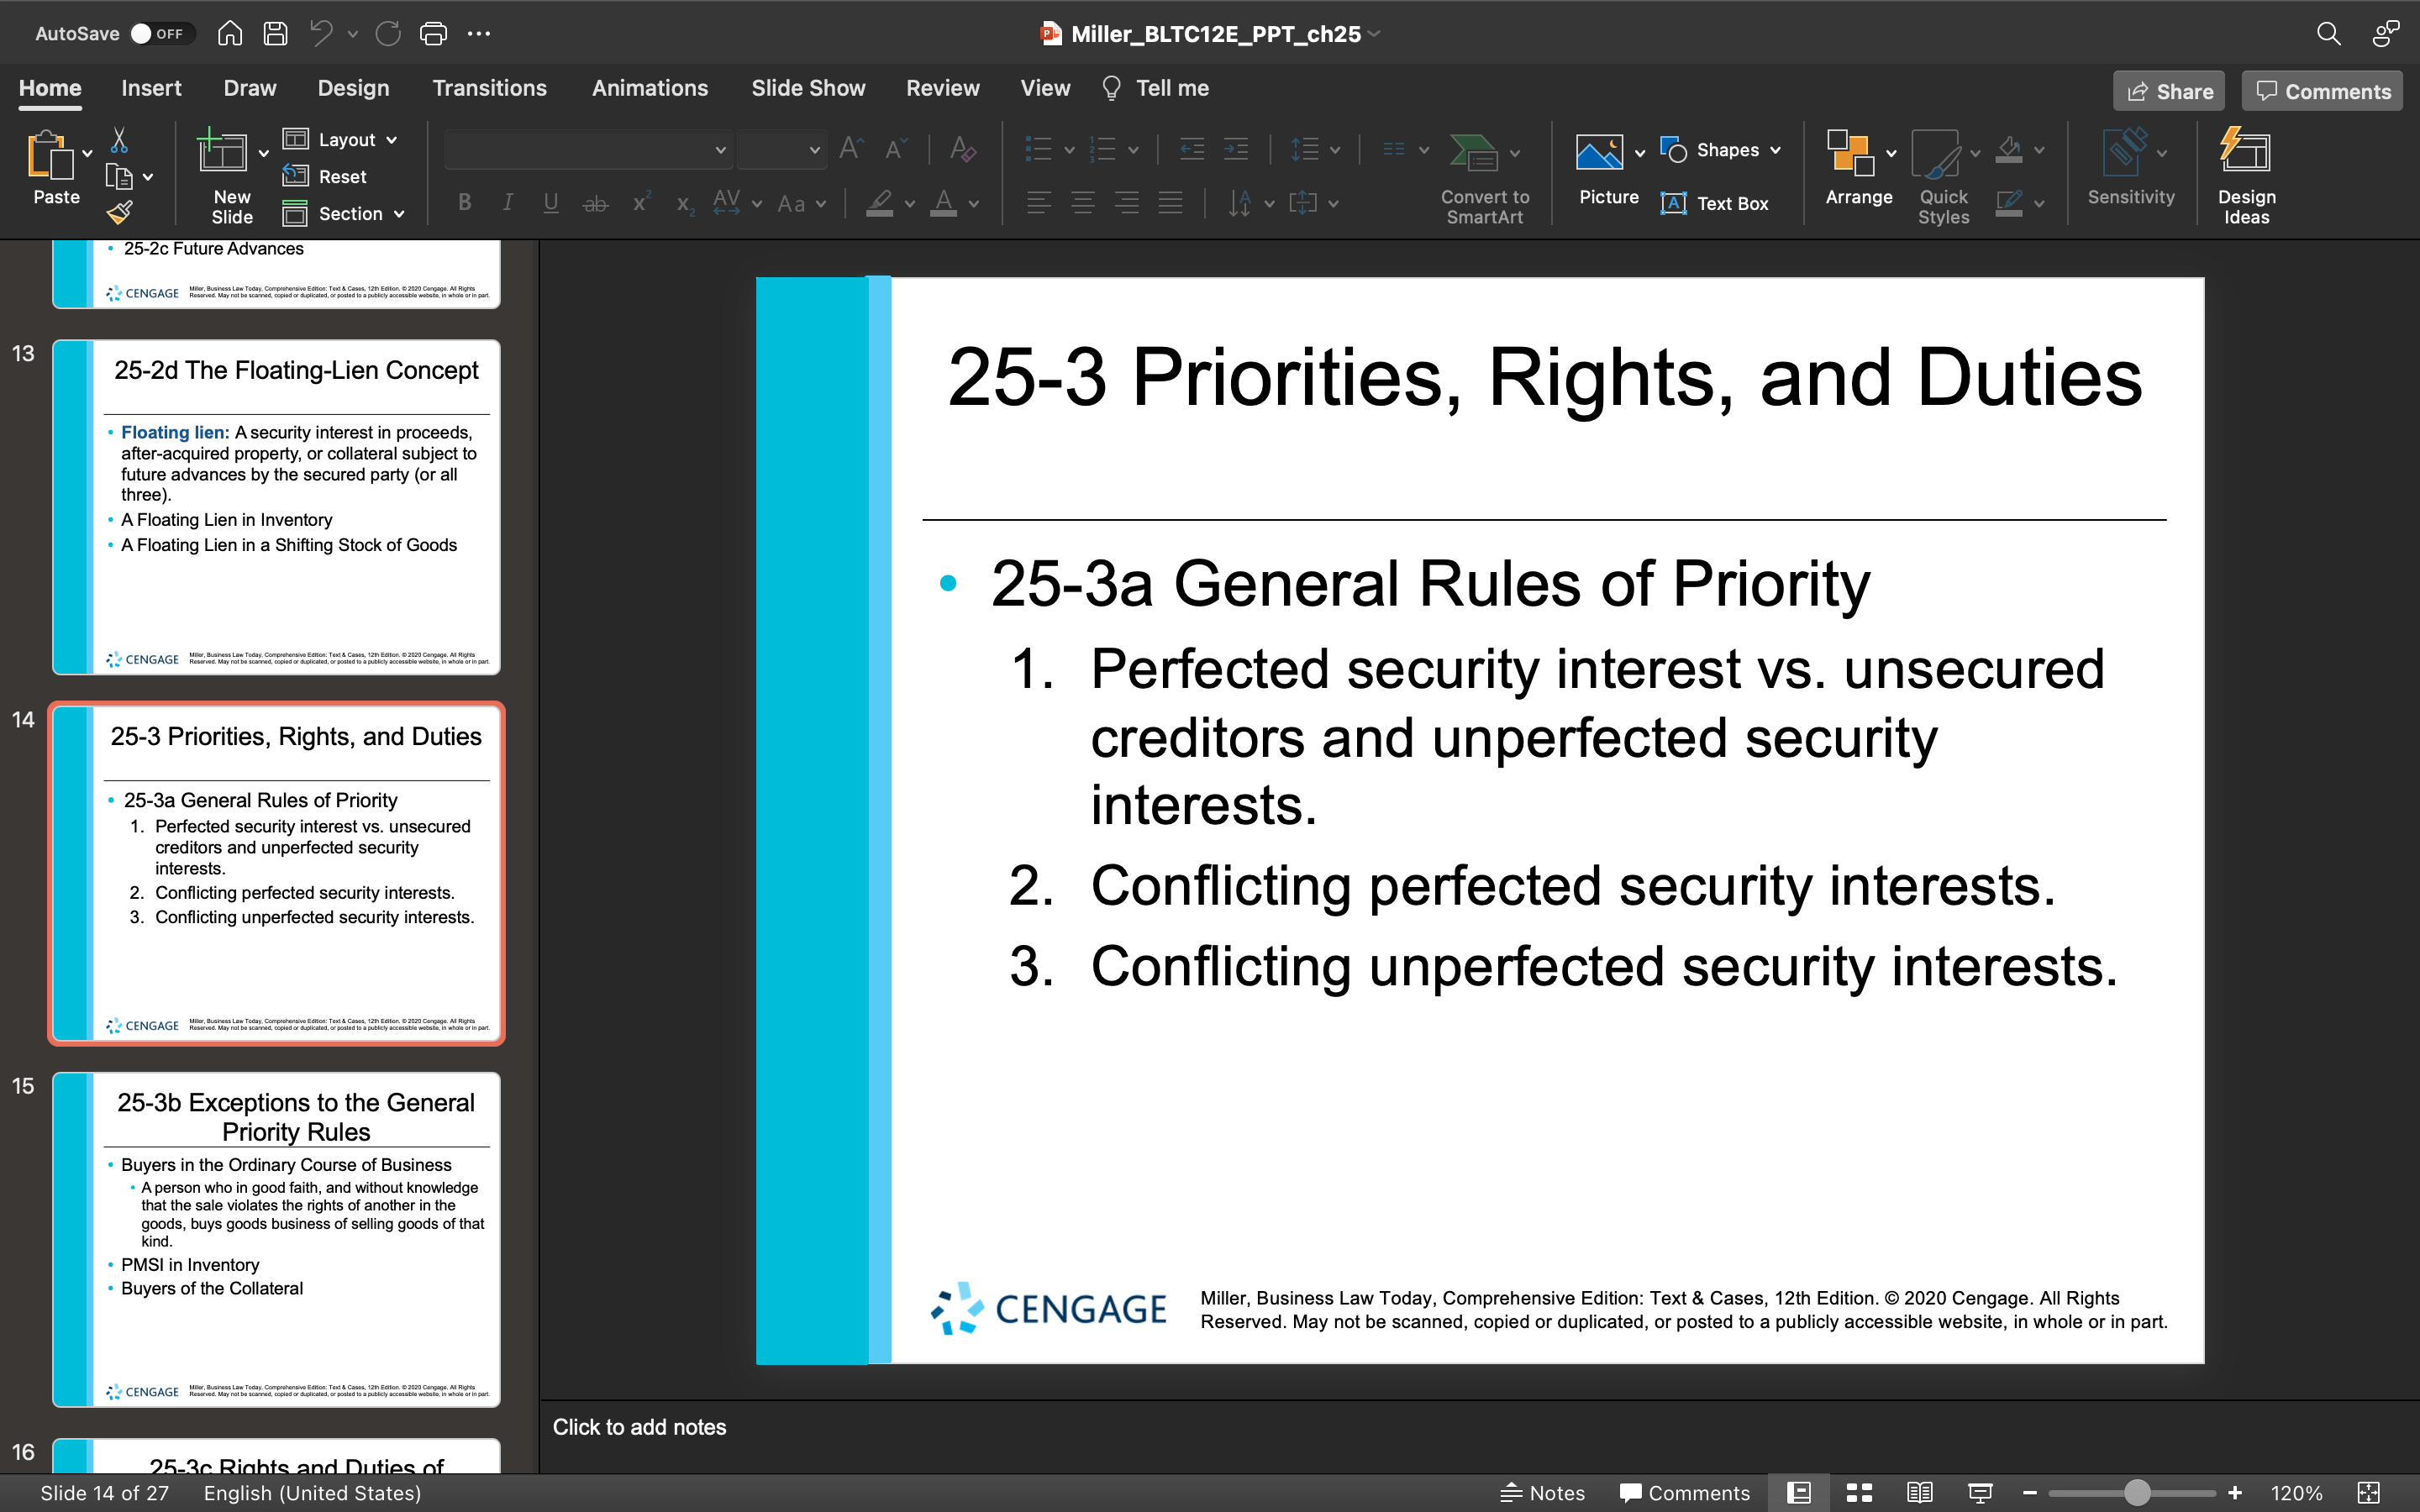Increase font size

click(x=851, y=149)
